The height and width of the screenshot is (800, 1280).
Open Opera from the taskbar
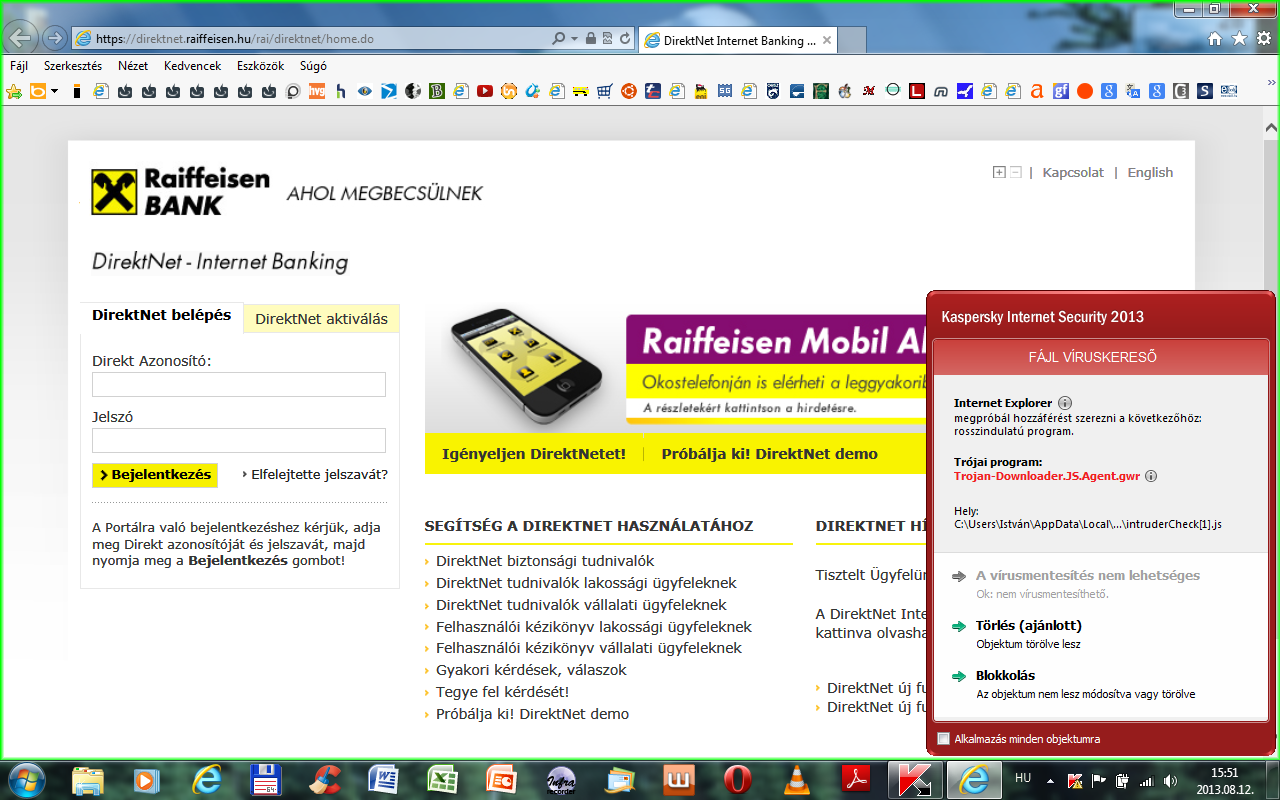[x=739, y=779]
